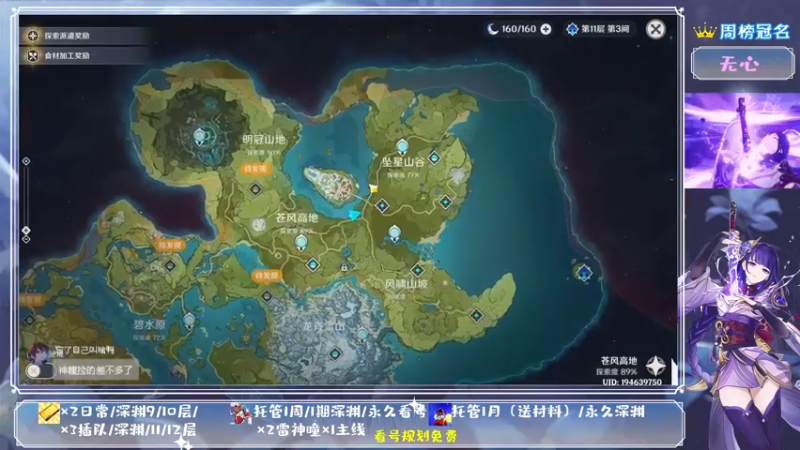
Task: Click the 明冠山地 region label
Action: click(x=264, y=139)
